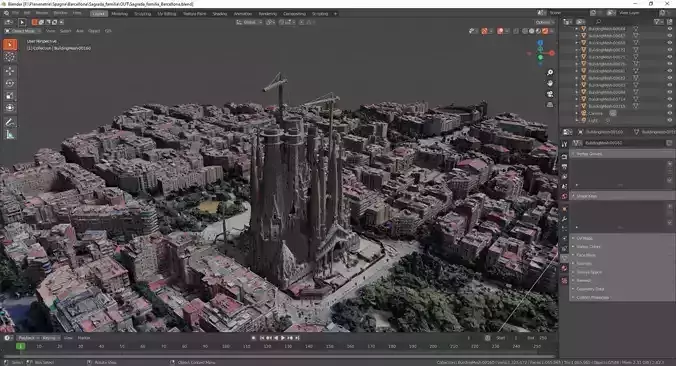Select the Rotate tool
Screen dimensions: 676x366
pyautogui.click(x=10, y=84)
